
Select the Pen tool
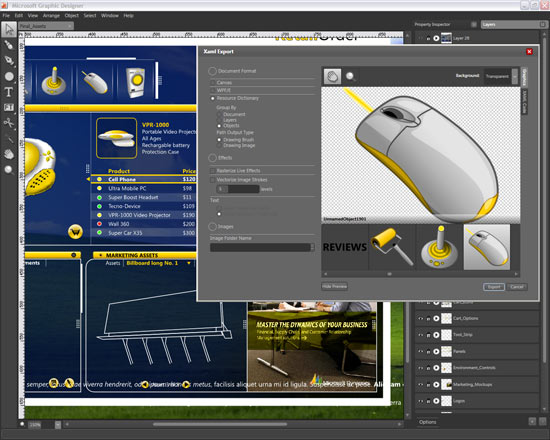click(x=9, y=60)
